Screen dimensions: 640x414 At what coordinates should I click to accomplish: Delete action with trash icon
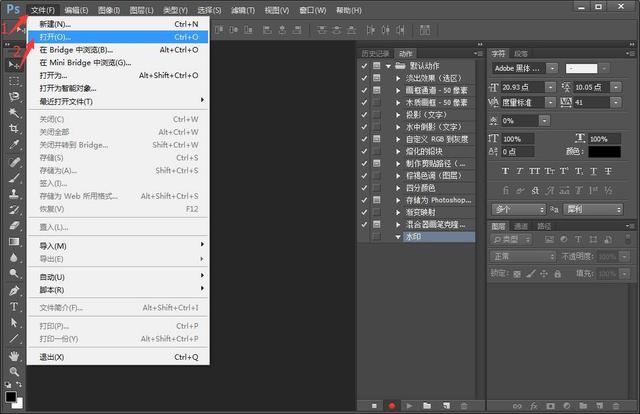coord(464,406)
